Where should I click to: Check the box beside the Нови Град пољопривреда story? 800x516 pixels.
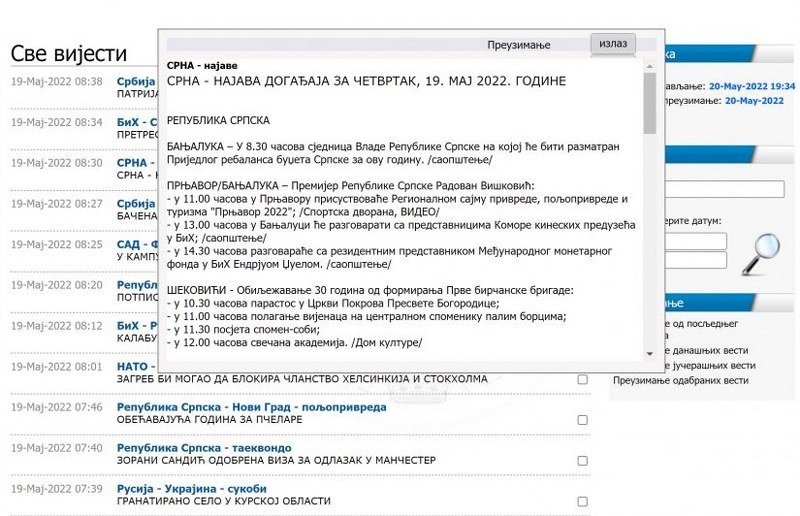click(x=582, y=420)
